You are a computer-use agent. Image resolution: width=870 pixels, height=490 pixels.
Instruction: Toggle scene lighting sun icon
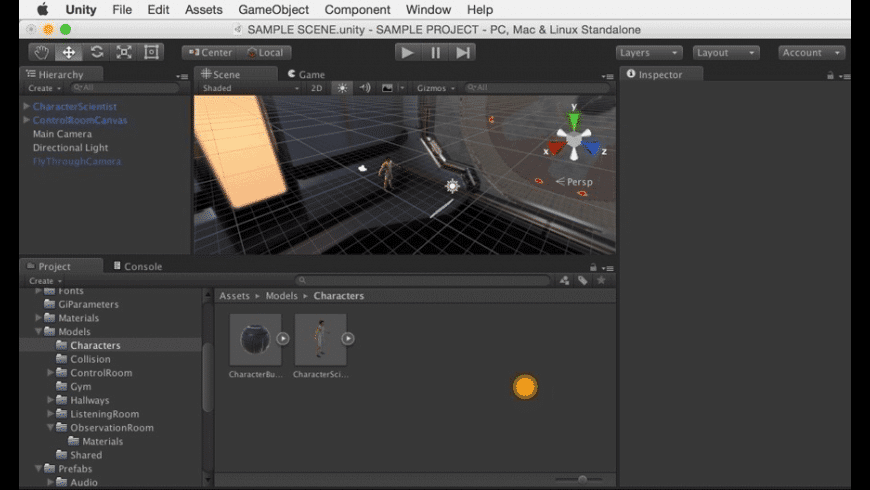coord(342,88)
